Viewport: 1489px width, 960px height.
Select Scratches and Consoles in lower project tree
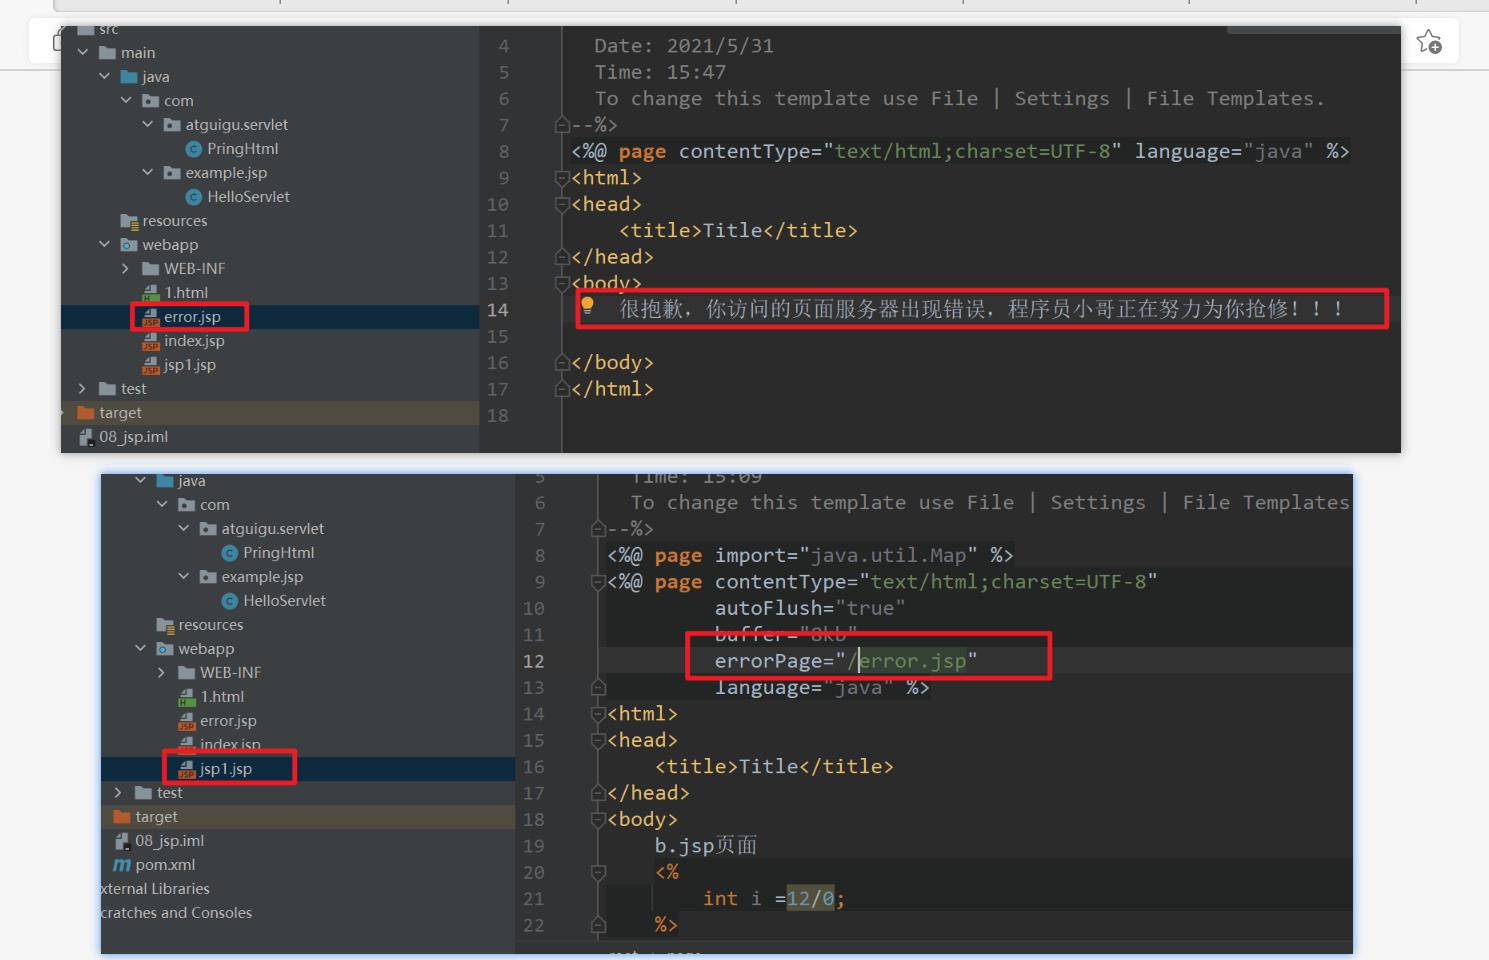click(x=176, y=913)
